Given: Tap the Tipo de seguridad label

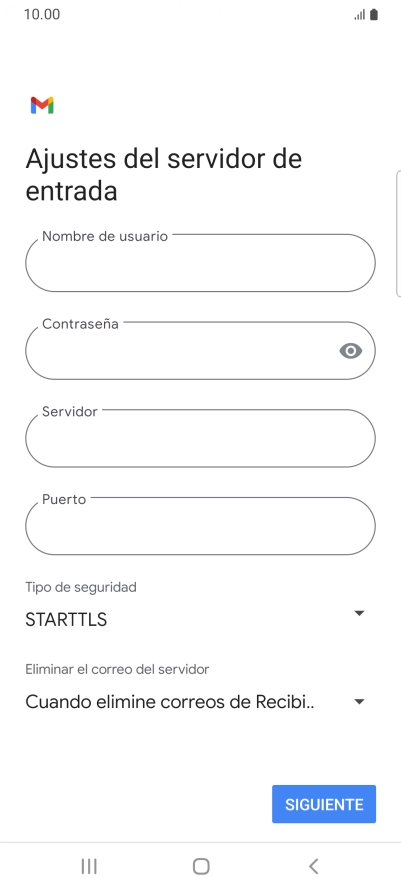Looking at the screenshot, I should click(81, 587).
